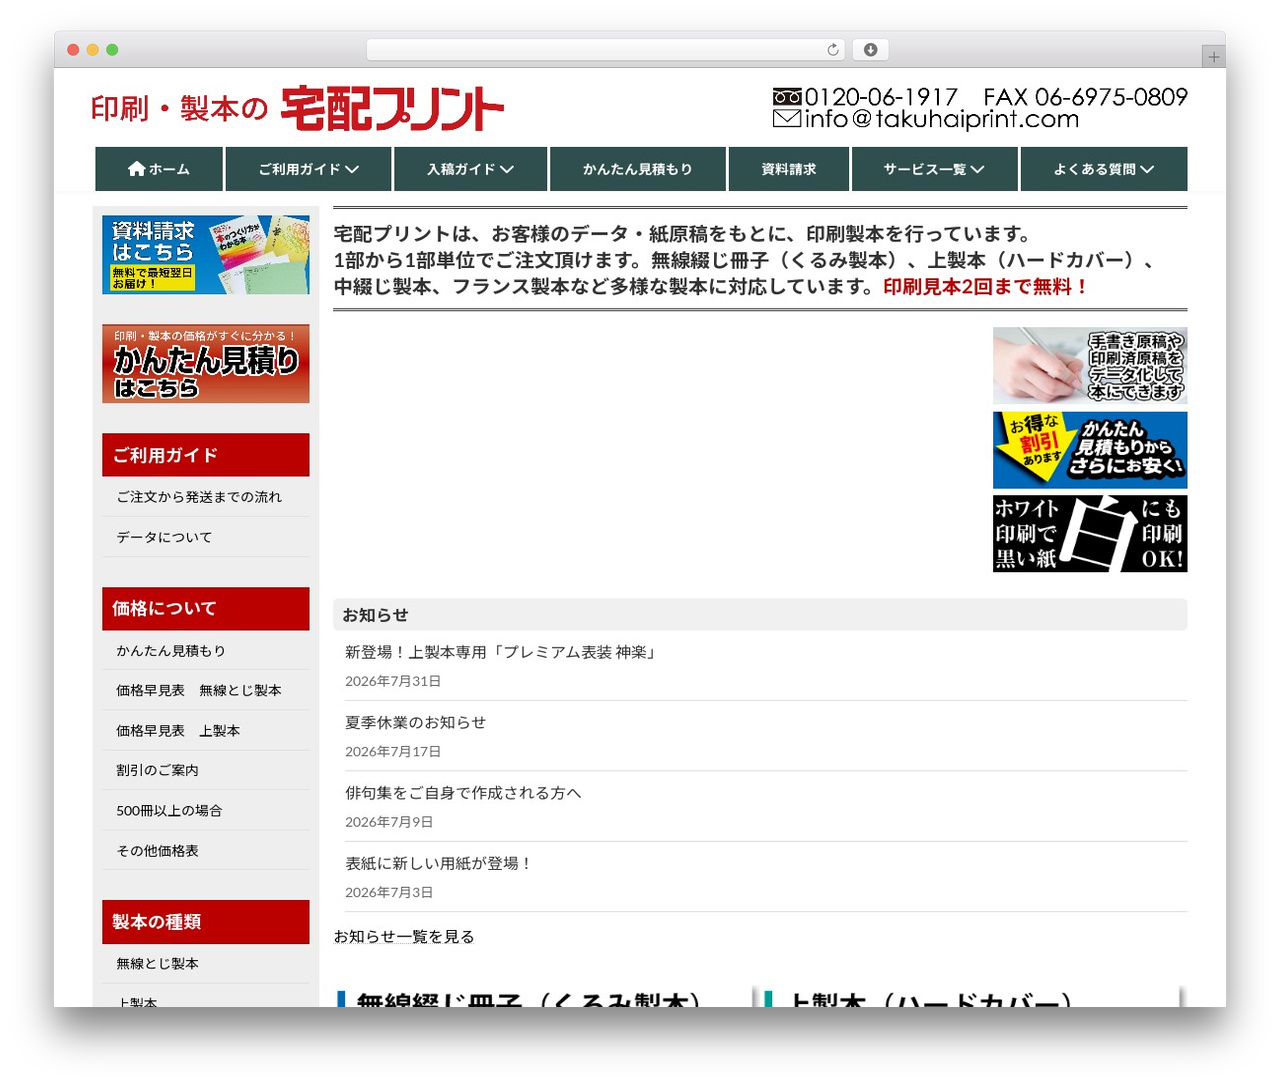Open 価格早見表 上製本 link
1280x1084 pixels.
point(178,731)
